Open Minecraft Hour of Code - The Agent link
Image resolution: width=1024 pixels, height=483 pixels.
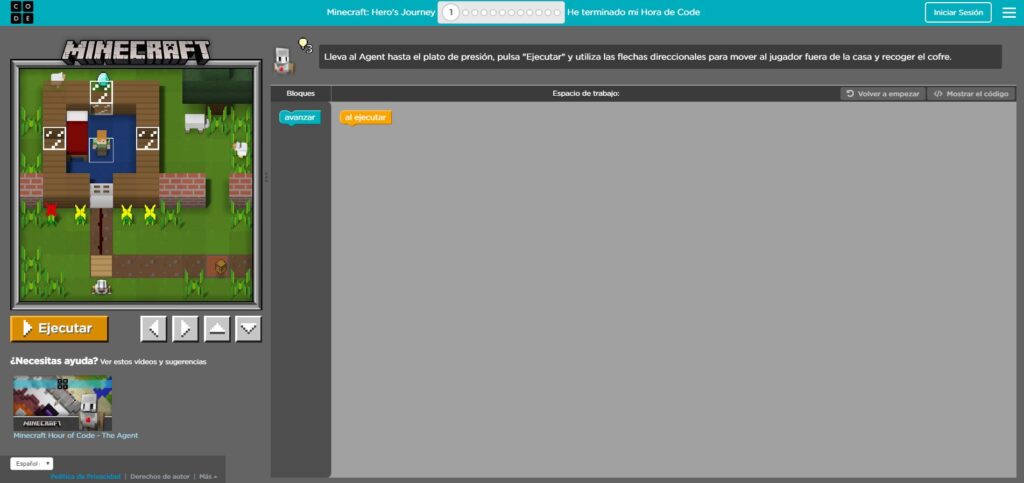(x=76, y=435)
